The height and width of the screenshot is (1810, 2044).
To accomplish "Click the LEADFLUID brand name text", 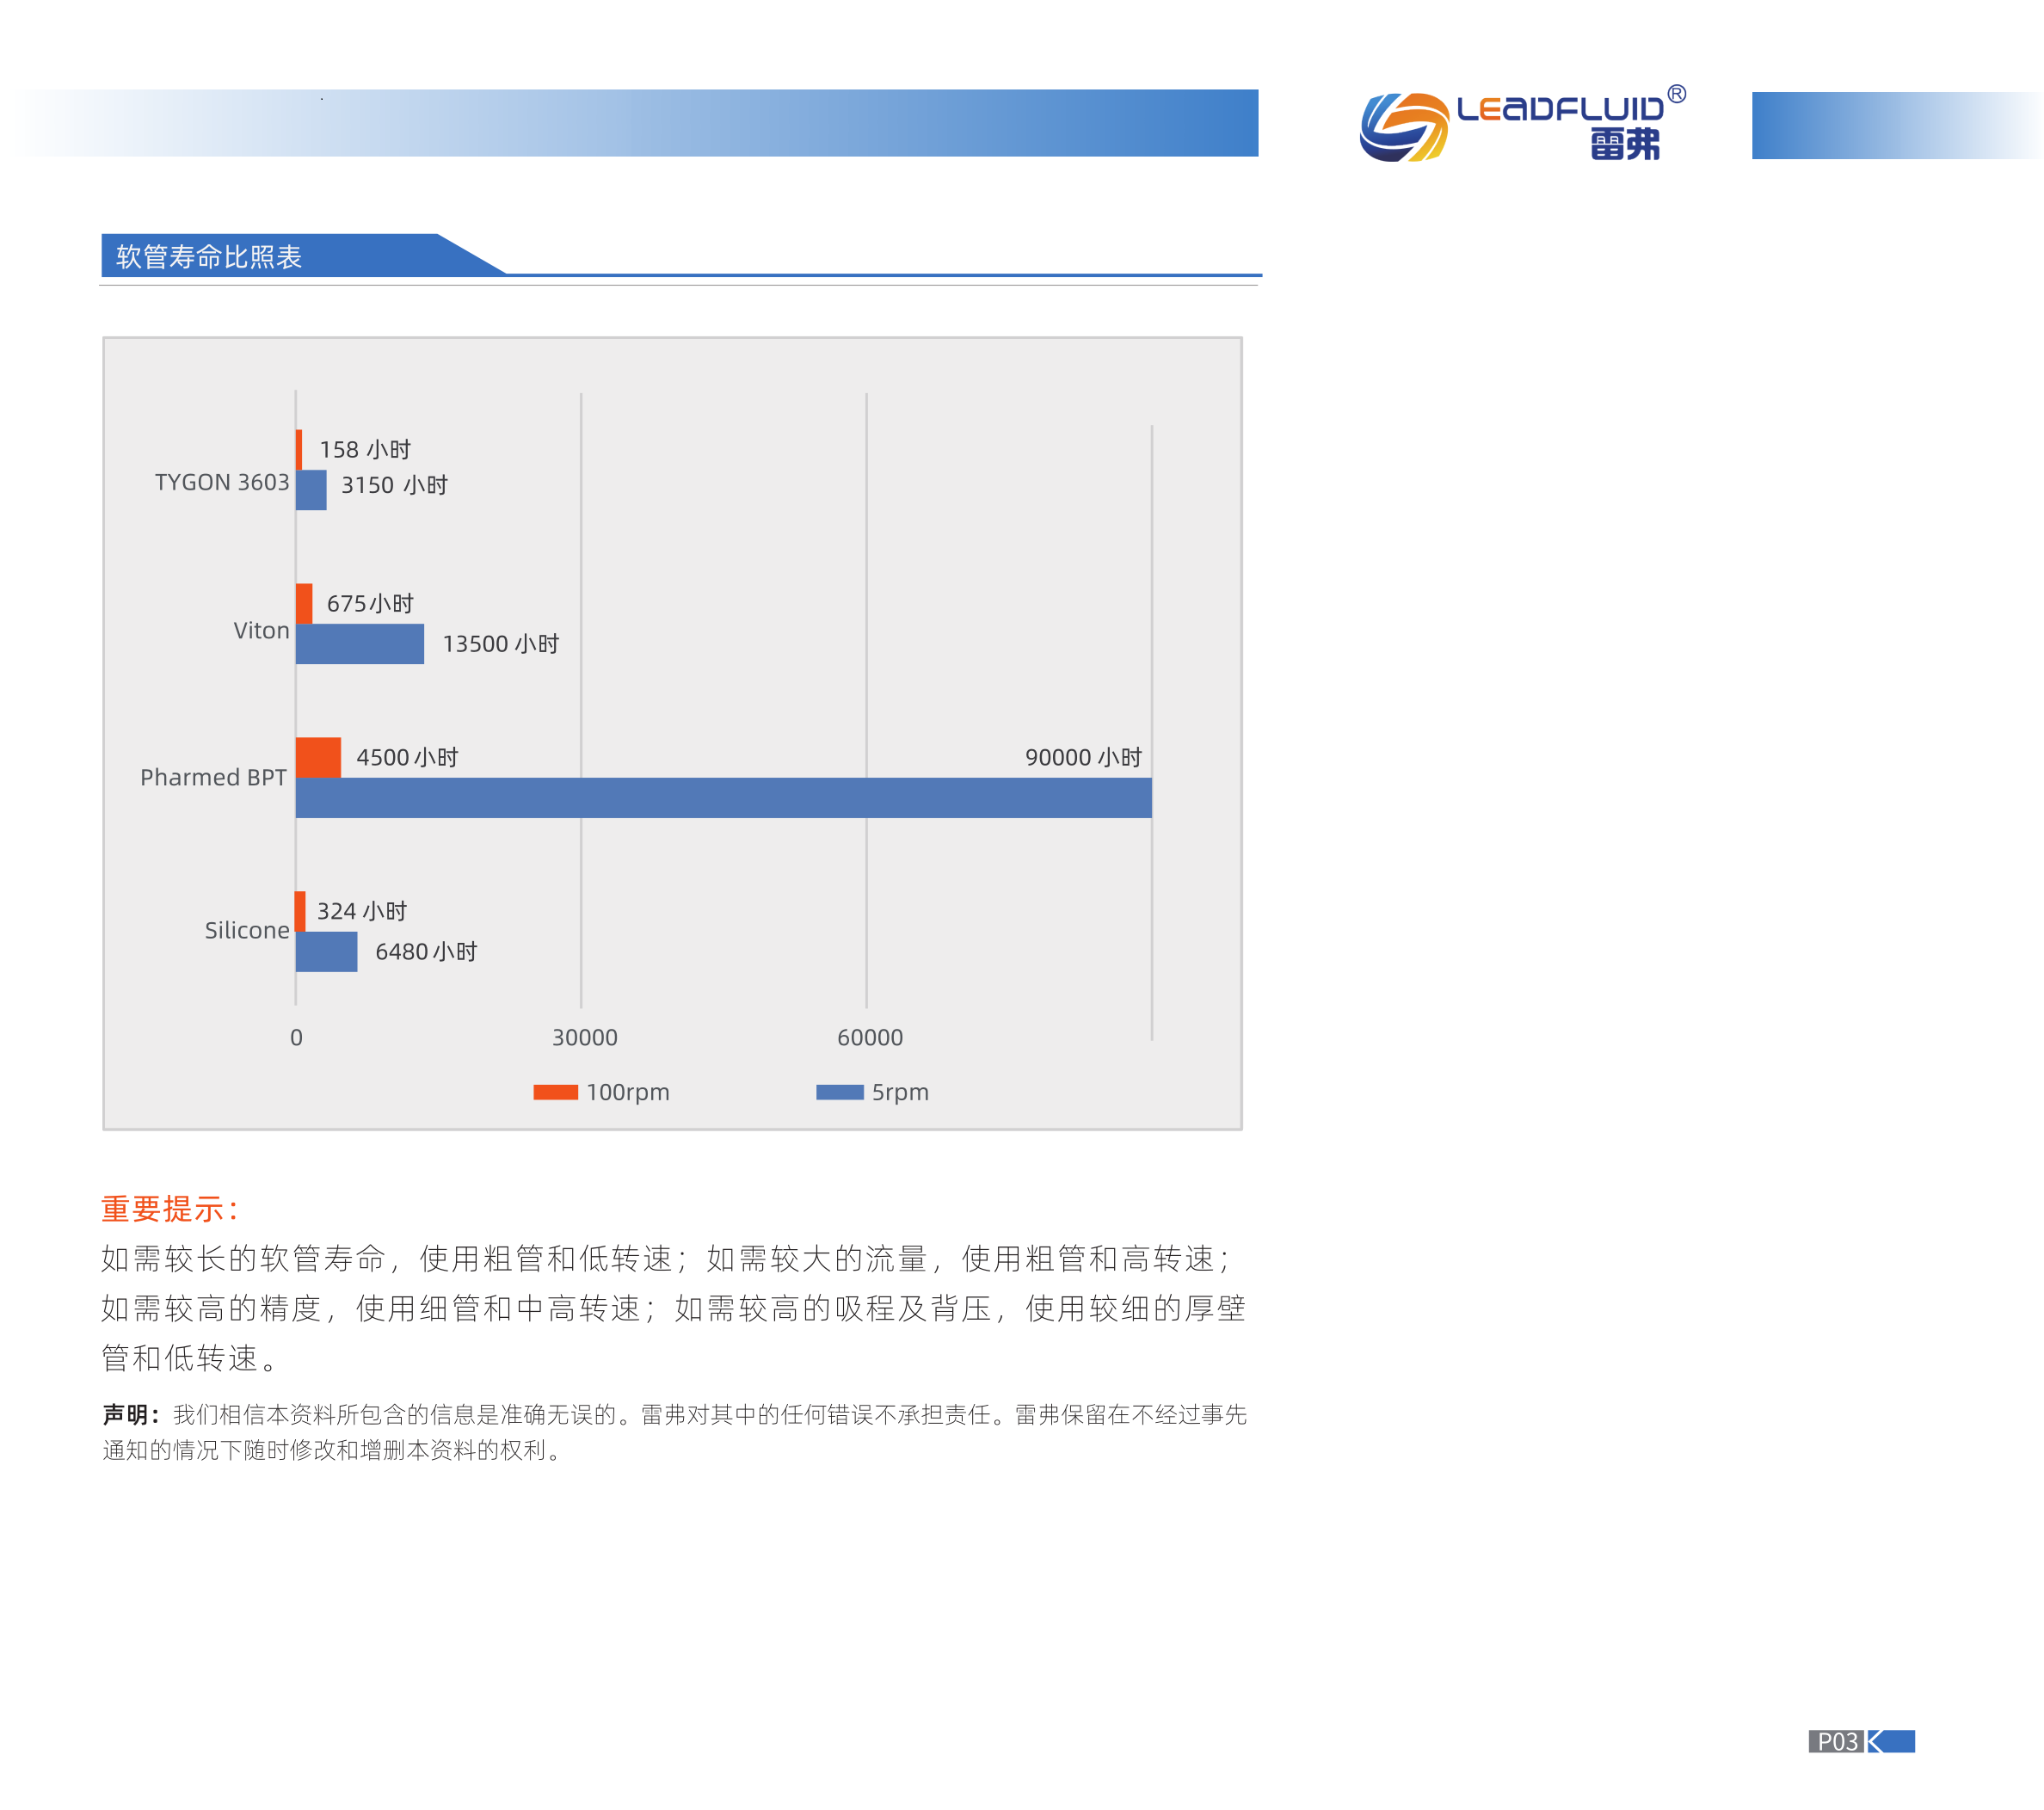I will (1560, 108).
